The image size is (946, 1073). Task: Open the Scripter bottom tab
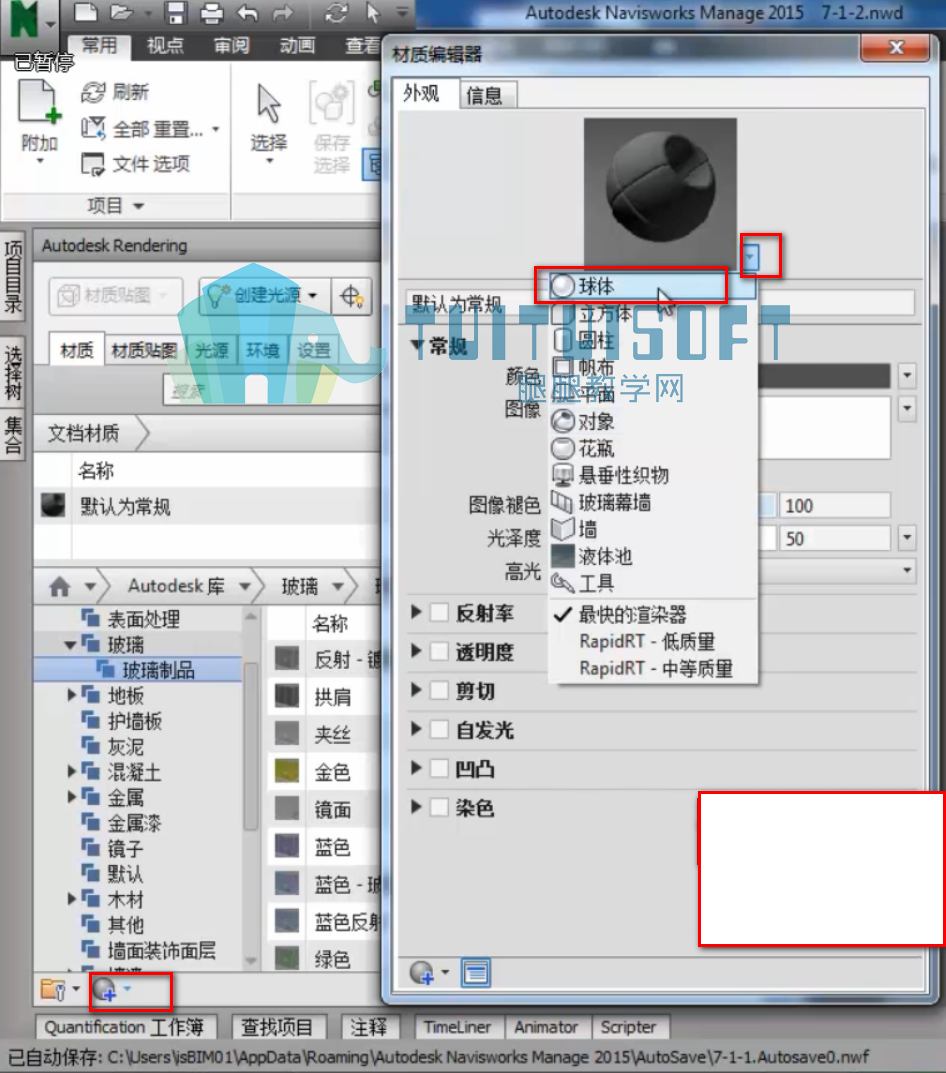(x=629, y=1027)
